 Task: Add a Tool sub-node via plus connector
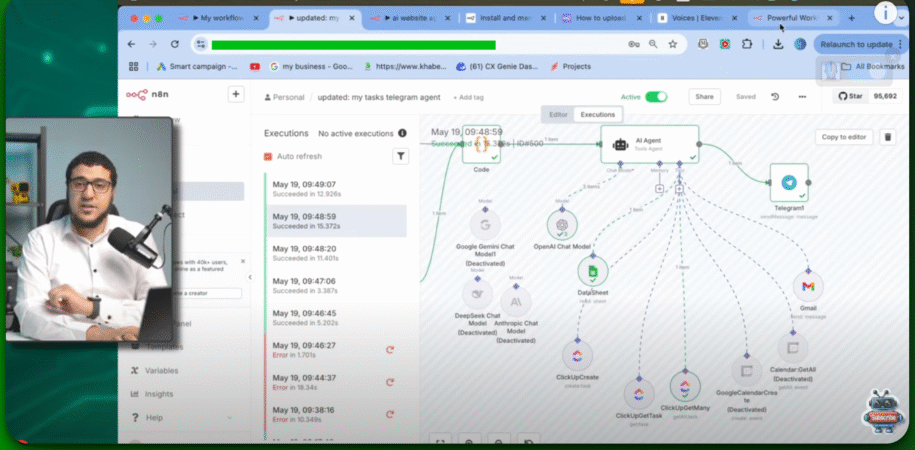pos(679,189)
